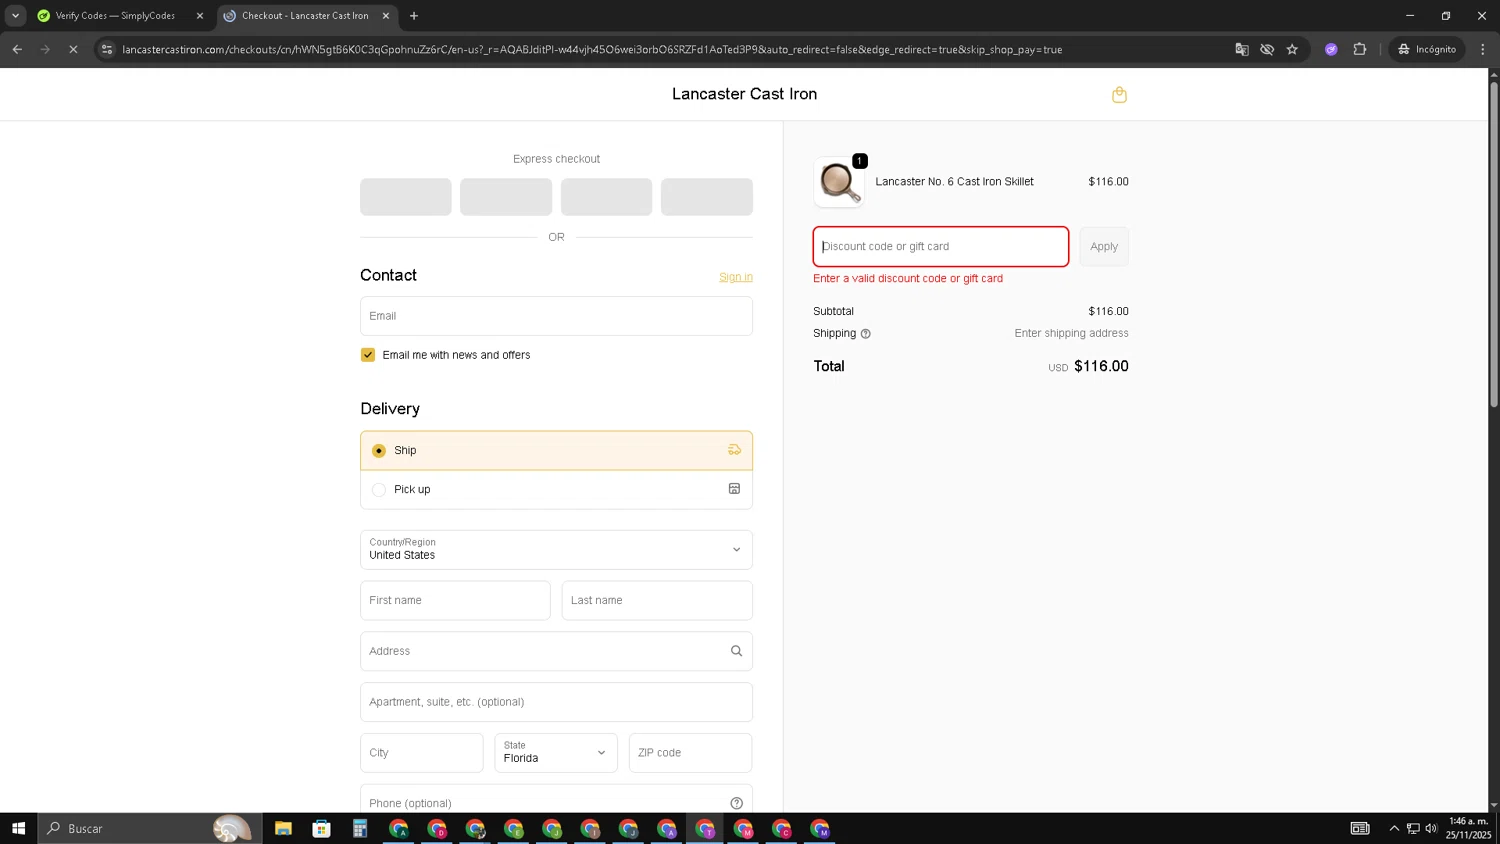Stop loading the page with X button

tap(73, 49)
